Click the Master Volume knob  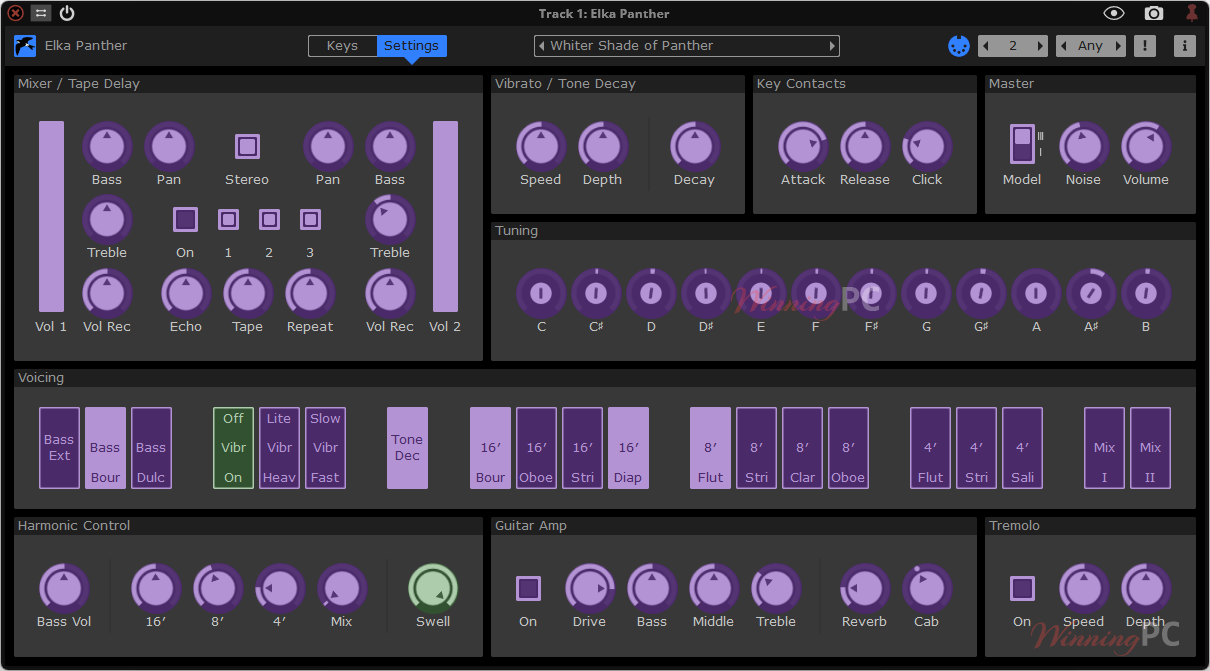pyautogui.click(x=1146, y=146)
